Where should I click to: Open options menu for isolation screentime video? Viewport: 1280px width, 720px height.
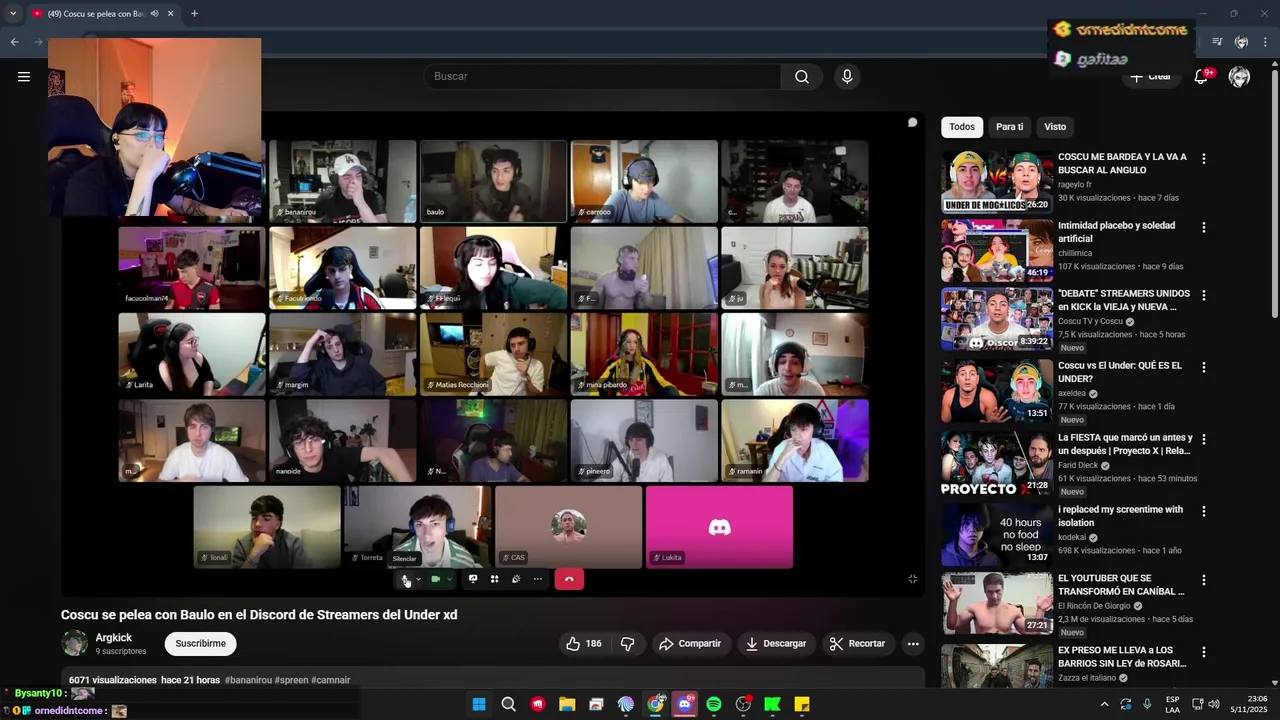coord(1203,511)
